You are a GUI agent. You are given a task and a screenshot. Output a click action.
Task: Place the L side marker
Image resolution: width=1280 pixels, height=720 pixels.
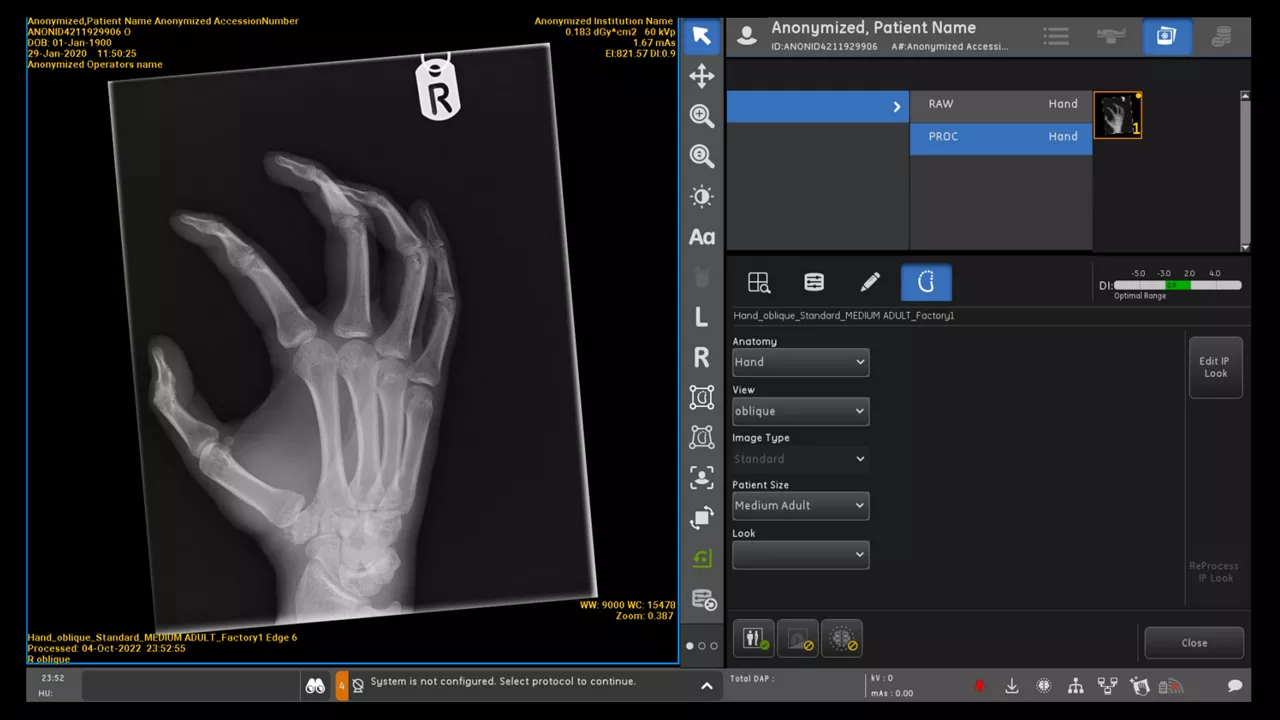pos(702,317)
